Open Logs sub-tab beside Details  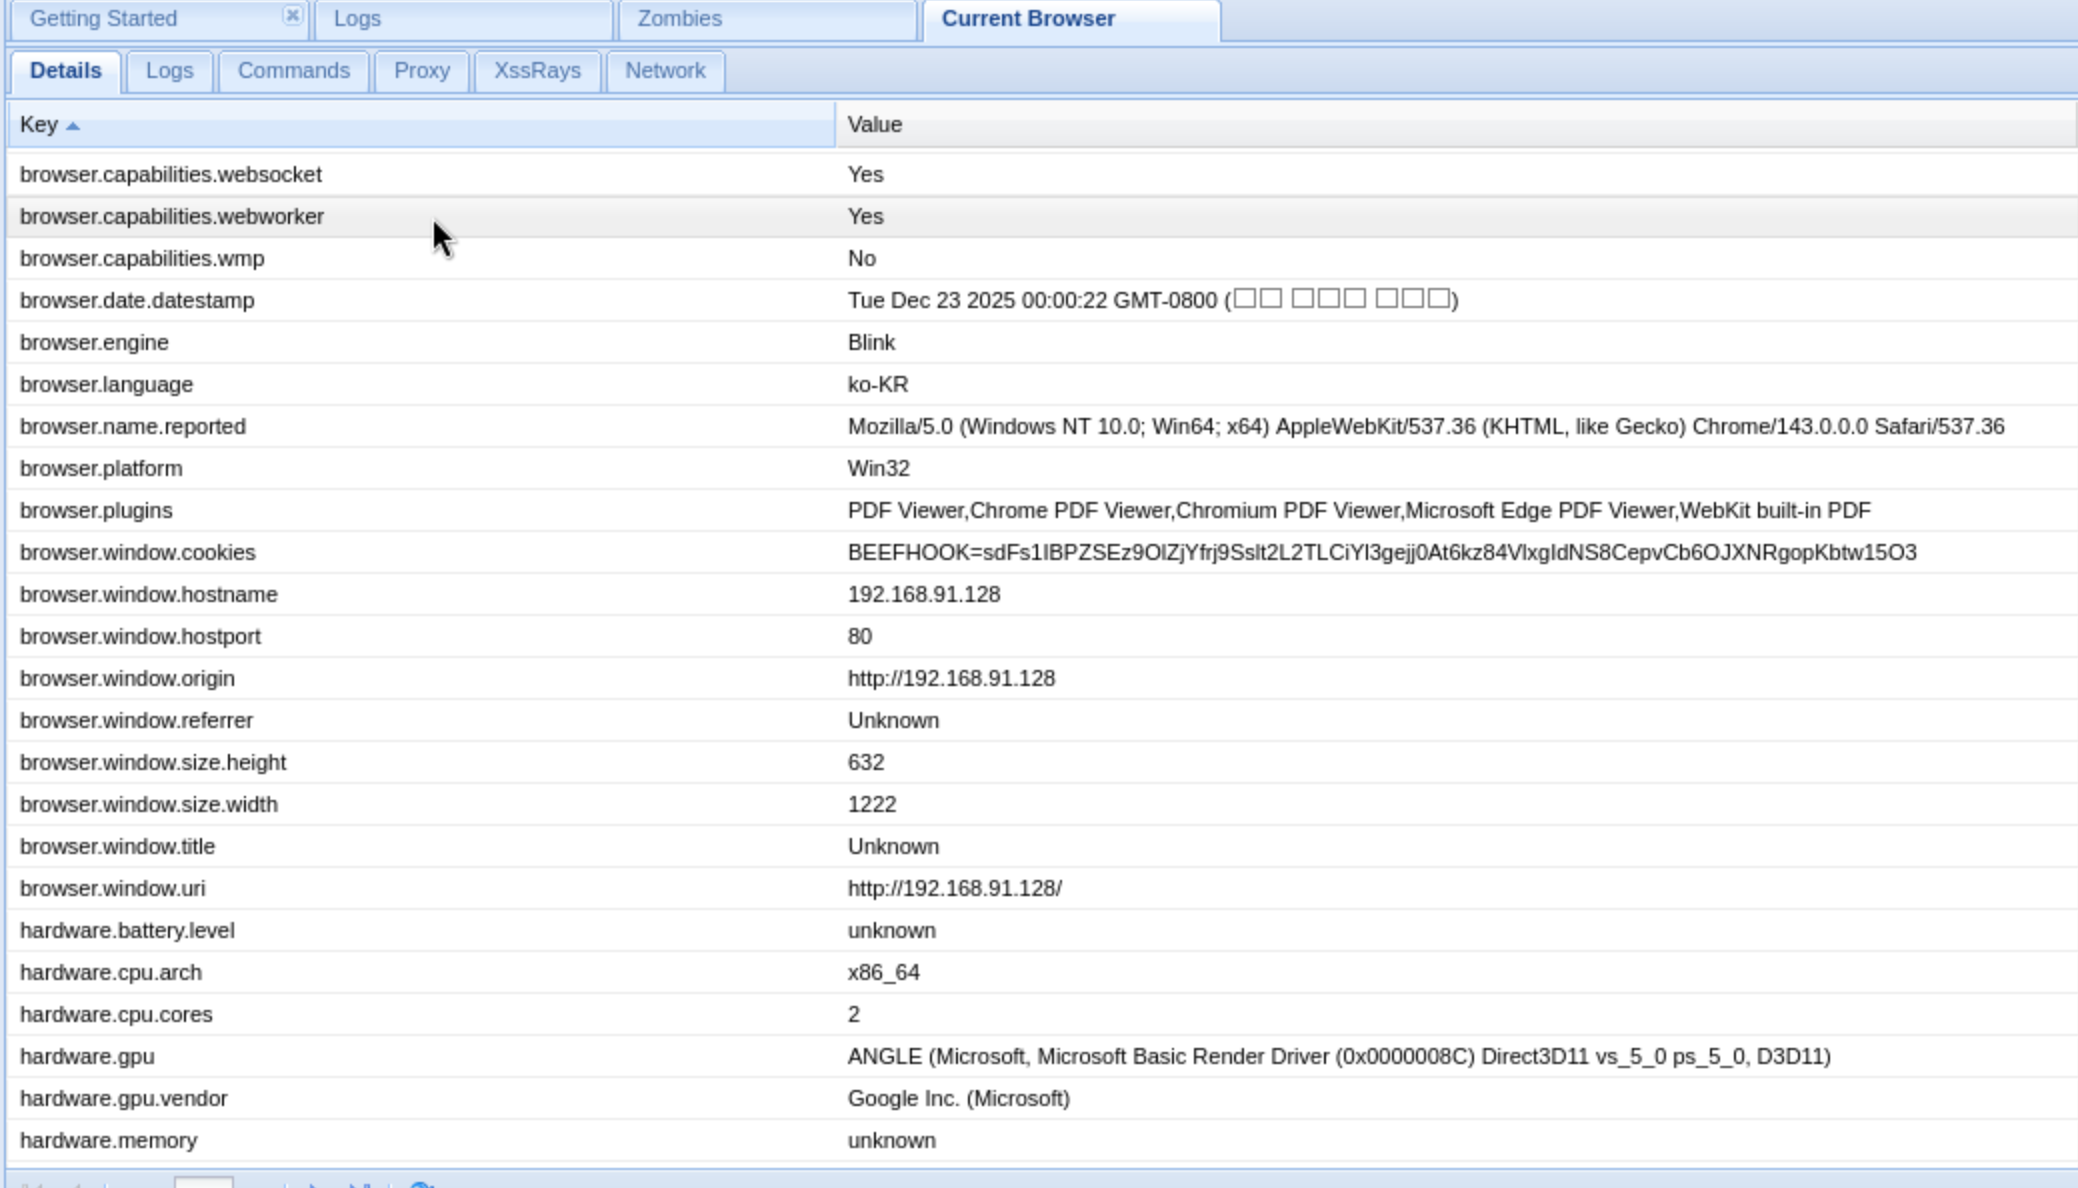(x=169, y=71)
